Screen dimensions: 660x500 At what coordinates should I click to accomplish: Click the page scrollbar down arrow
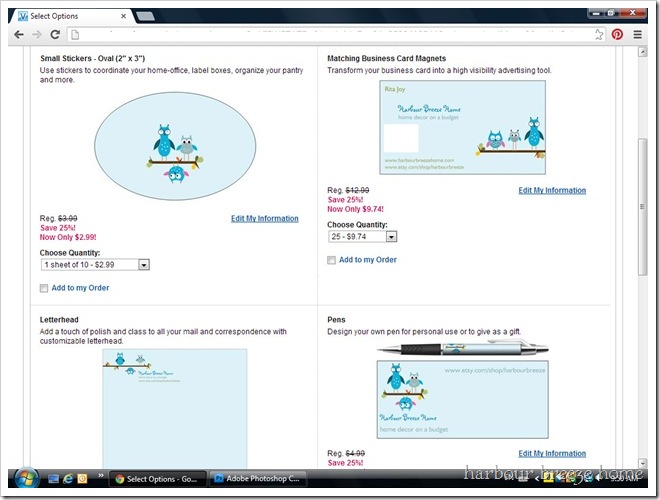pos(642,463)
